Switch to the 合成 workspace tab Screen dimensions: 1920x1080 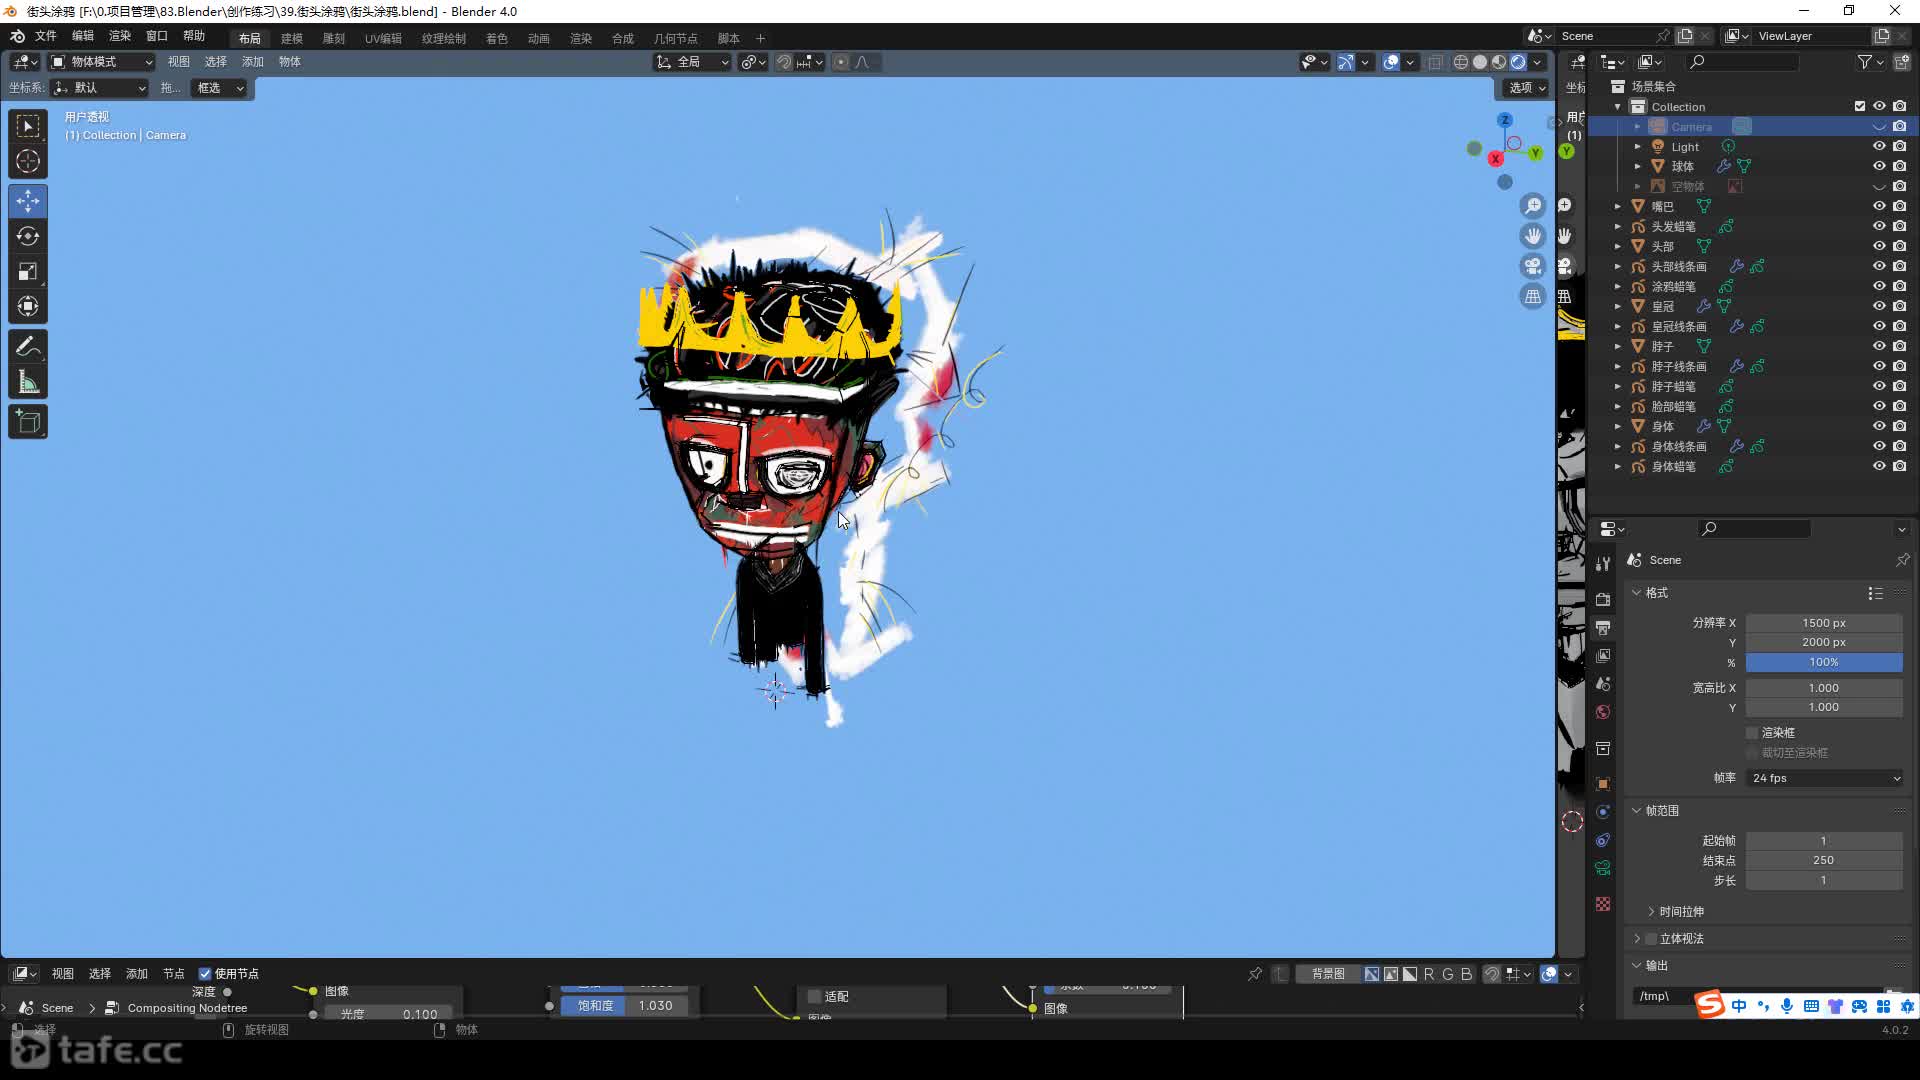[623, 38]
